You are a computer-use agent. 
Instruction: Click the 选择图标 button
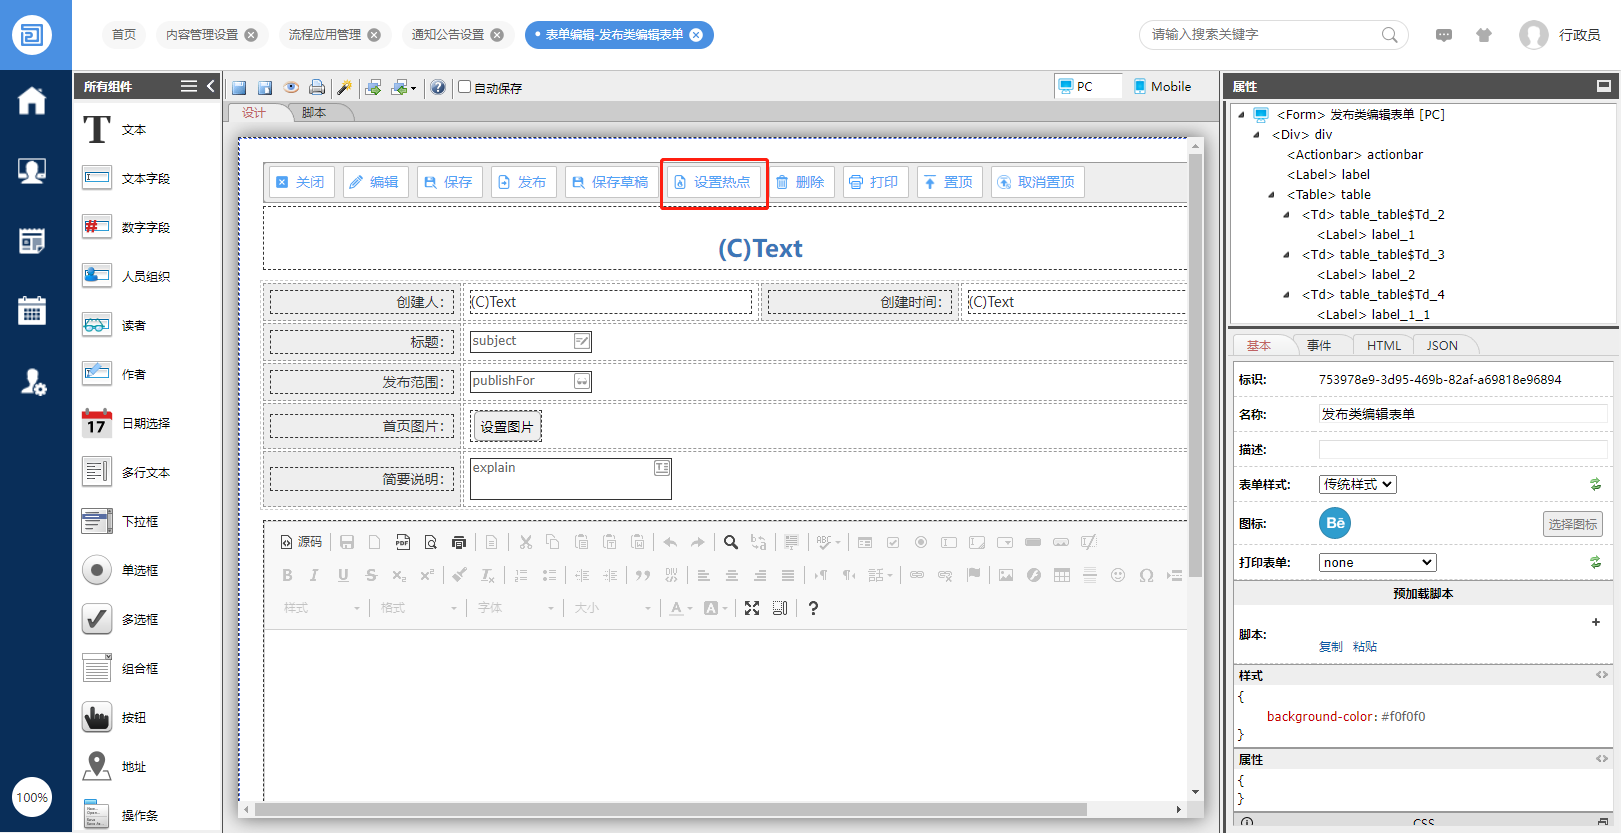pos(1572,524)
